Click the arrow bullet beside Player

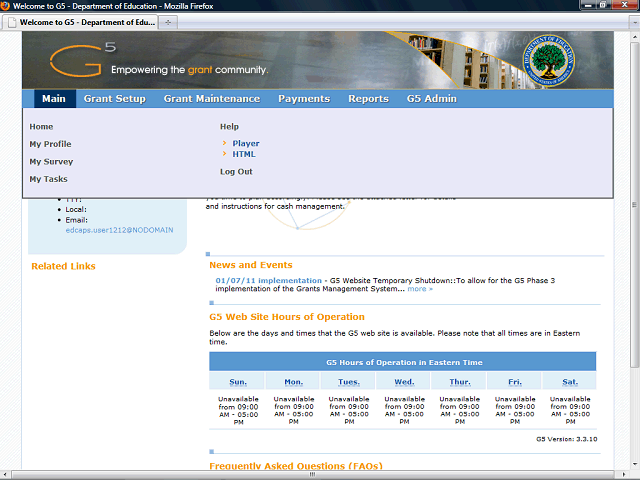point(225,144)
